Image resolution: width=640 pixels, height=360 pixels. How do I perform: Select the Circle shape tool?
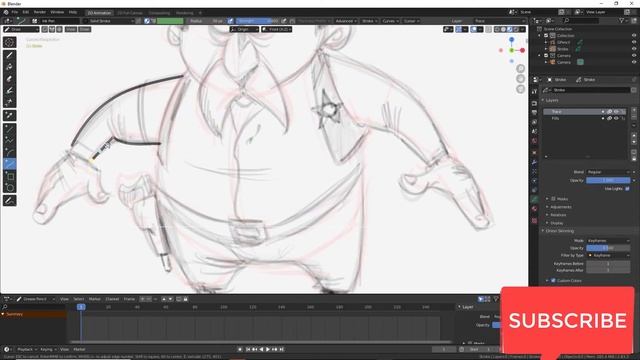point(9,188)
